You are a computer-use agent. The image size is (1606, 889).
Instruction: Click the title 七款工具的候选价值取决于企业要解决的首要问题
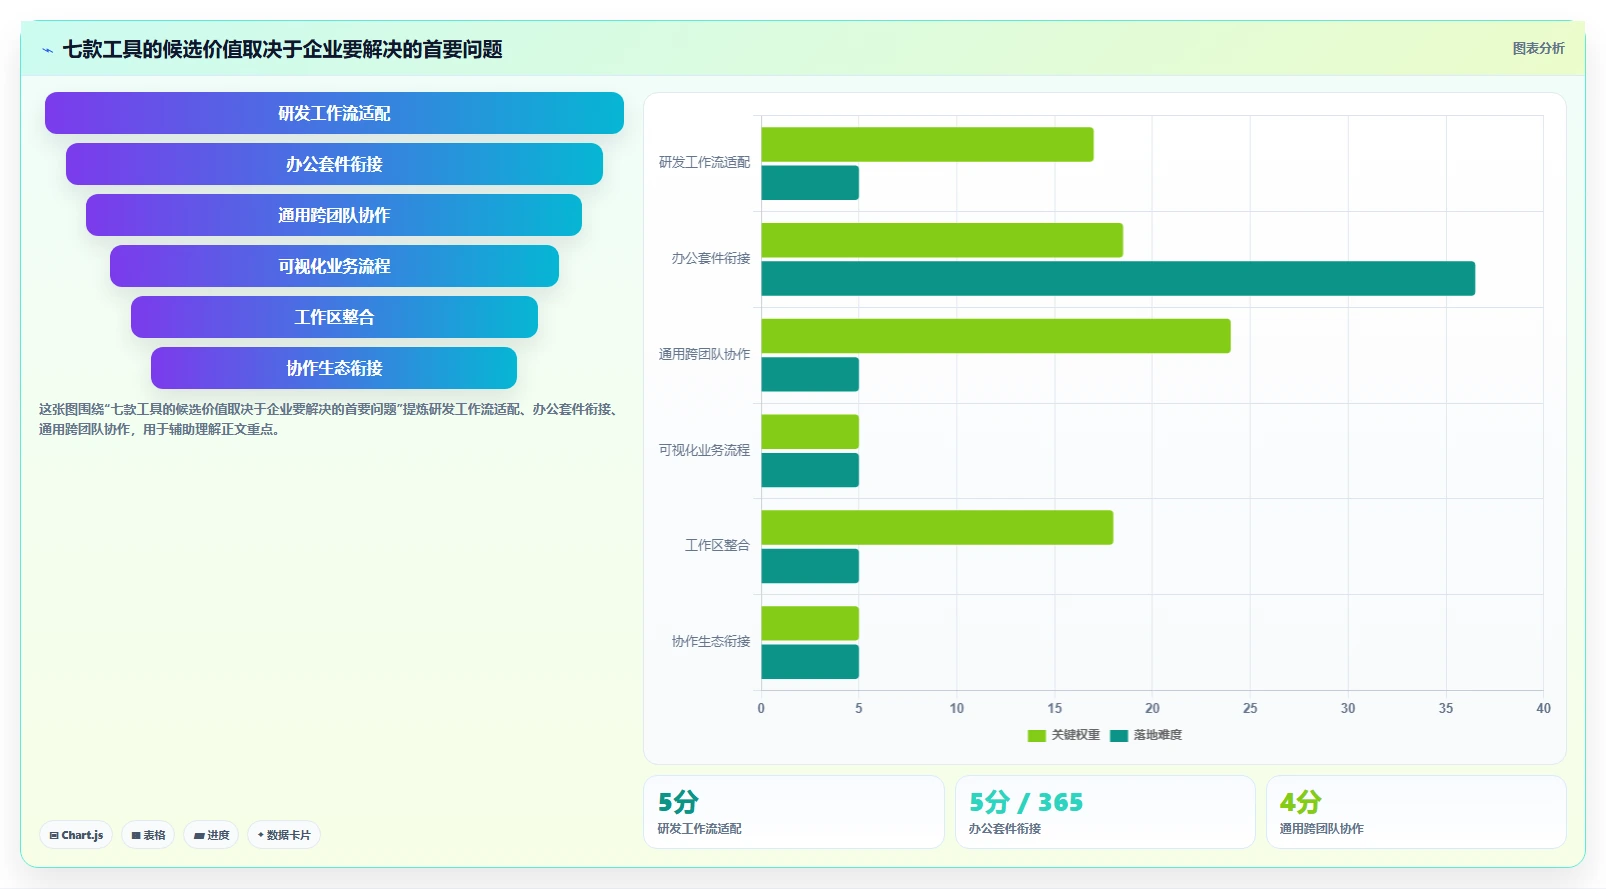coord(282,49)
